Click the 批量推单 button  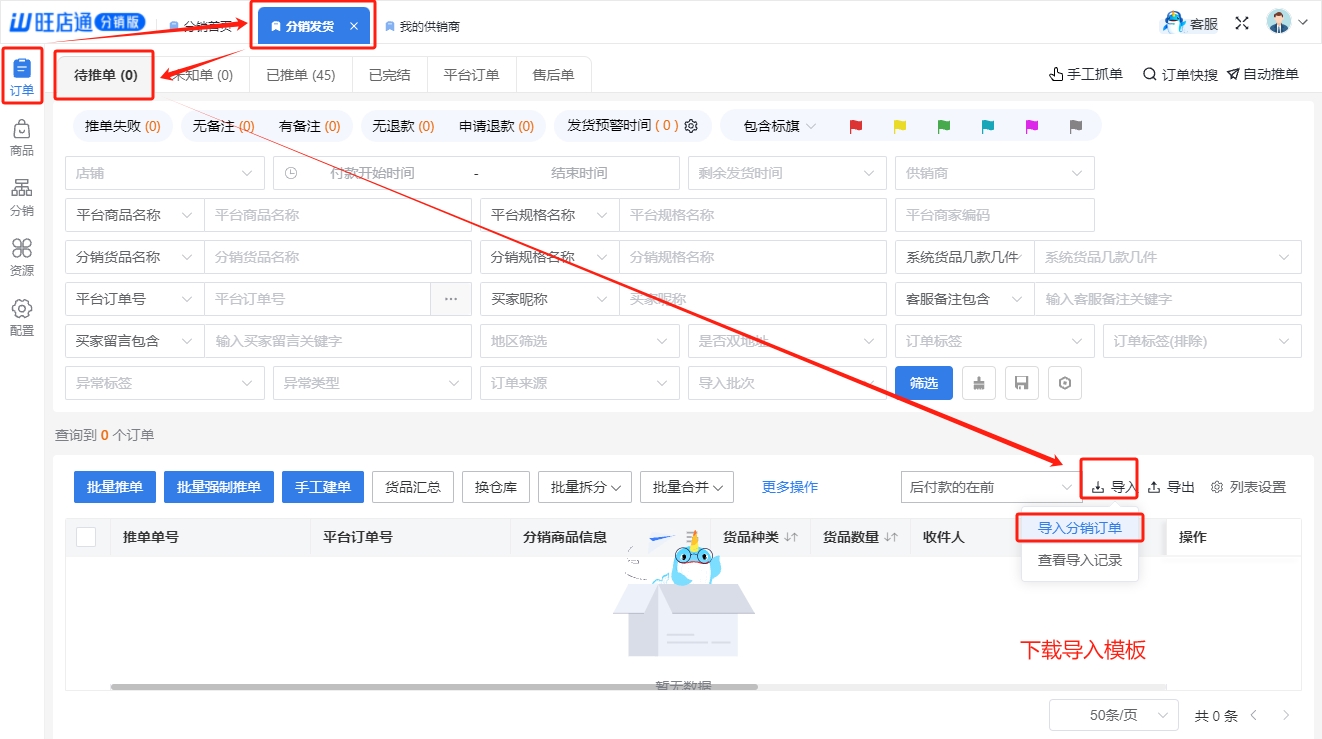114,487
